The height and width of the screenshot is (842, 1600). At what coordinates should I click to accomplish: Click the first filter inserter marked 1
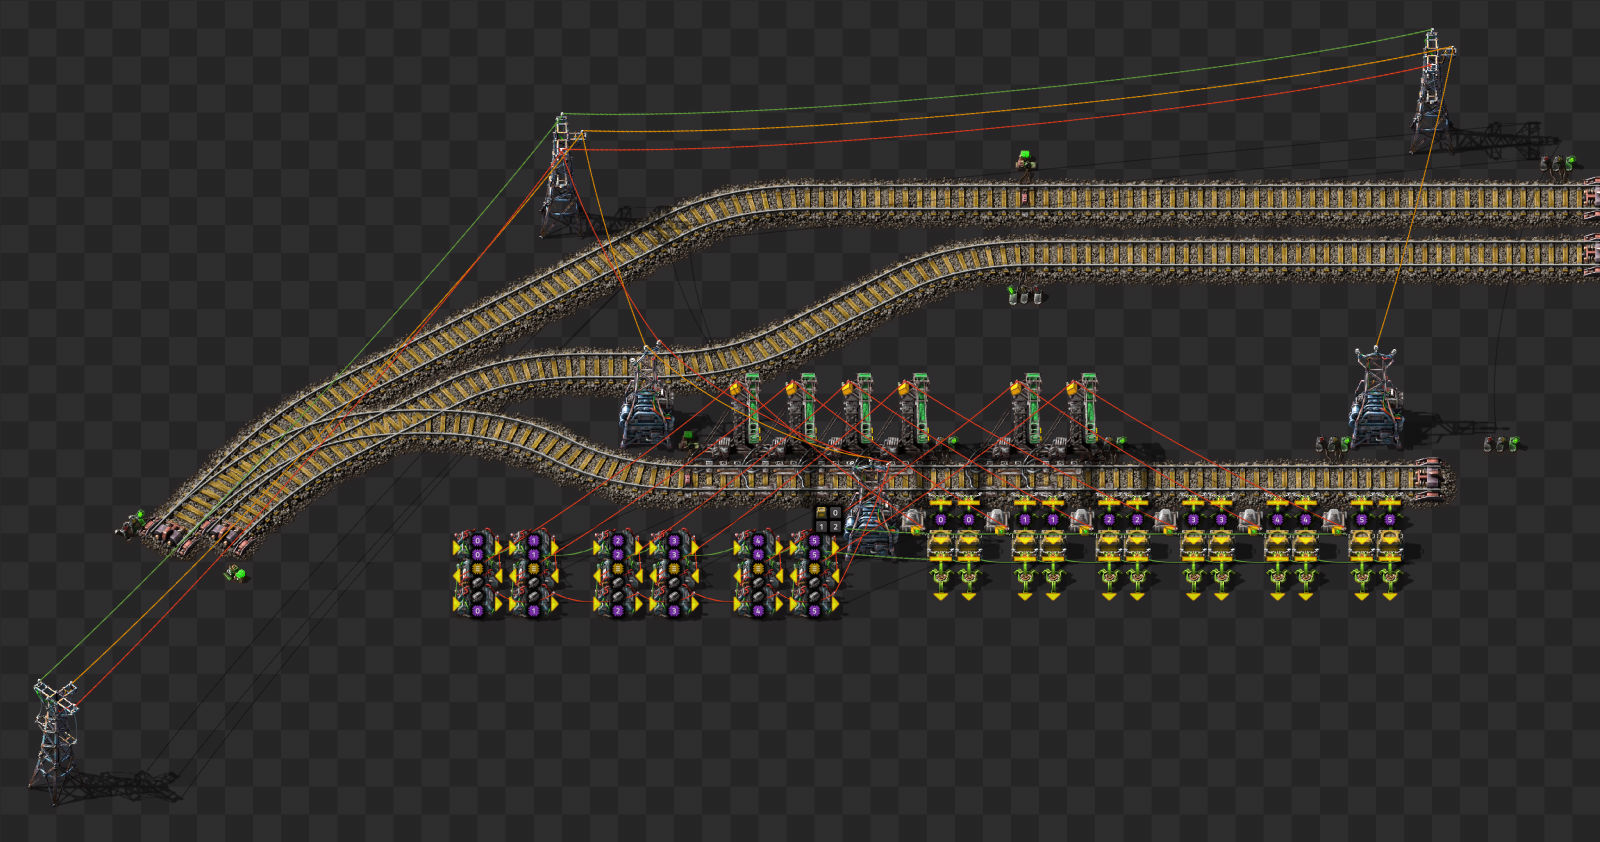pos(1024,518)
